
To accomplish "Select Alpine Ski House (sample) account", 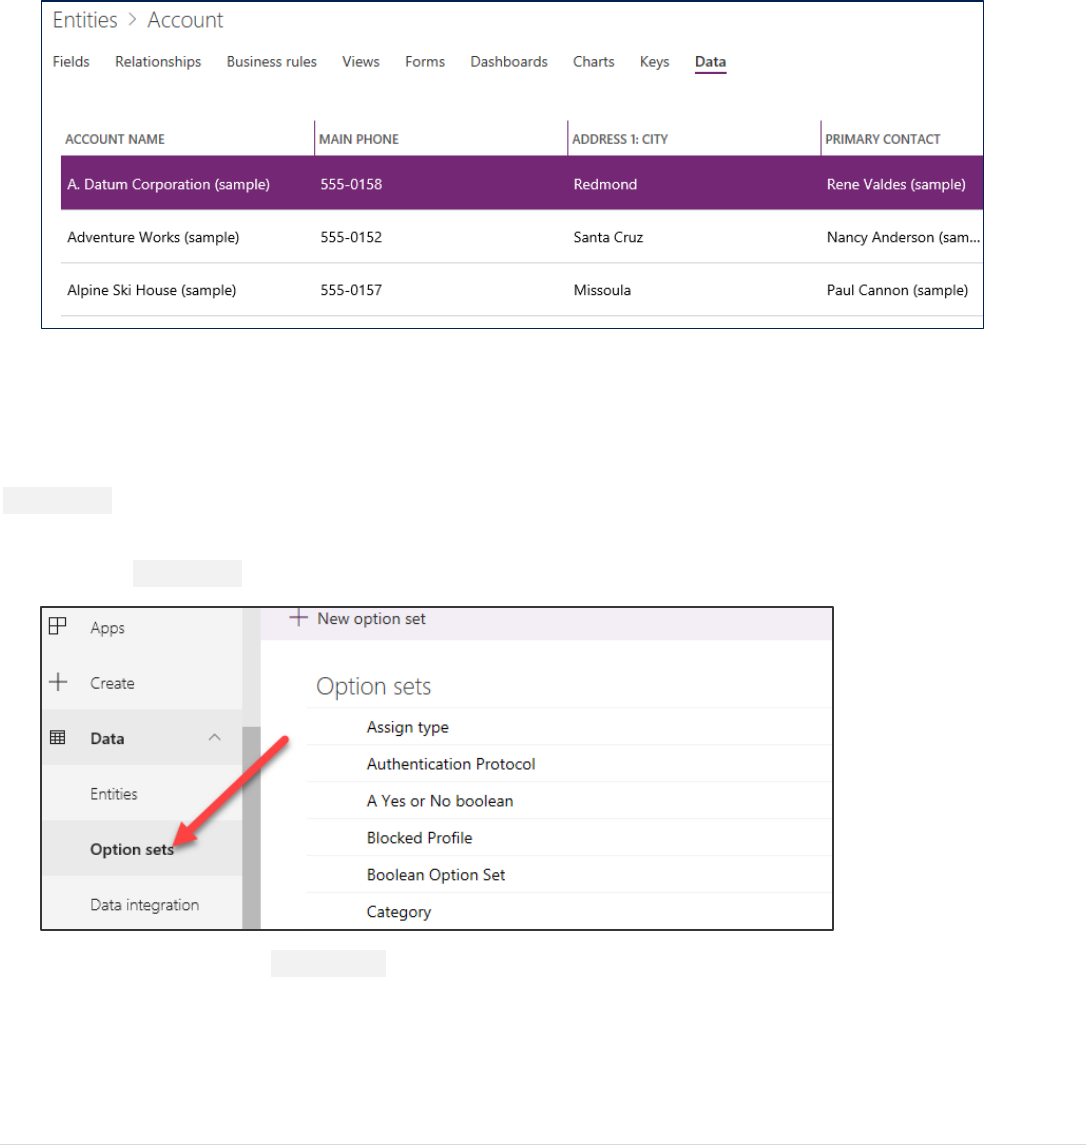I will 152,291.
